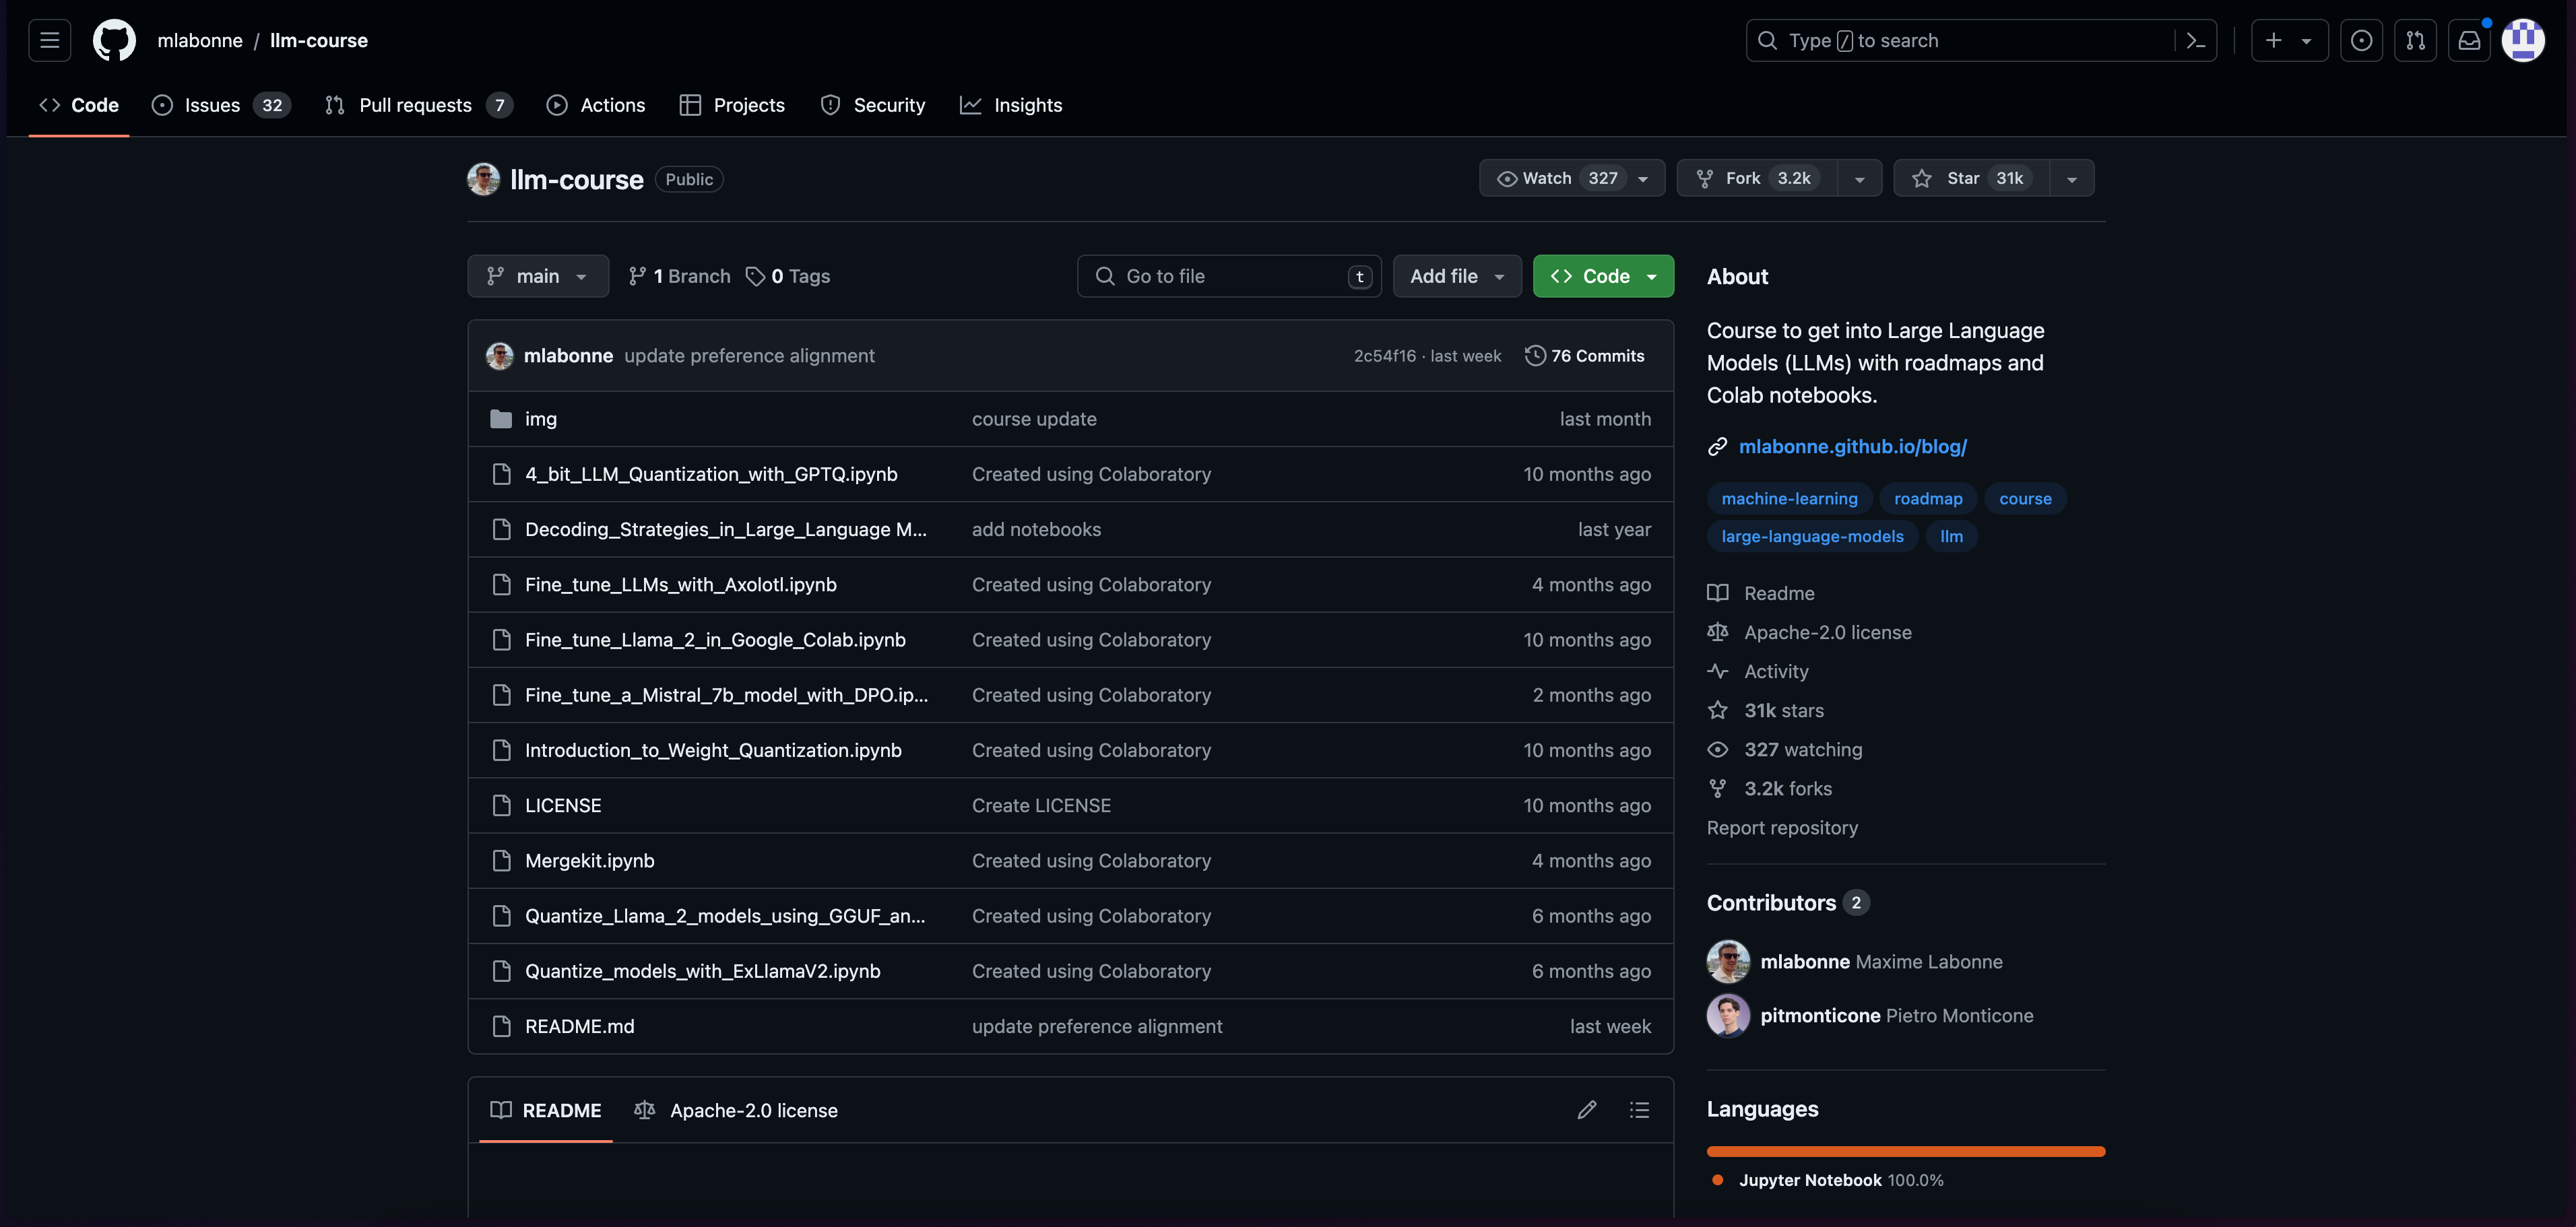Click the Jupyter Notebook language bar
The width and height of the screenshot is (2576, 1227).
[1906, 1152]
